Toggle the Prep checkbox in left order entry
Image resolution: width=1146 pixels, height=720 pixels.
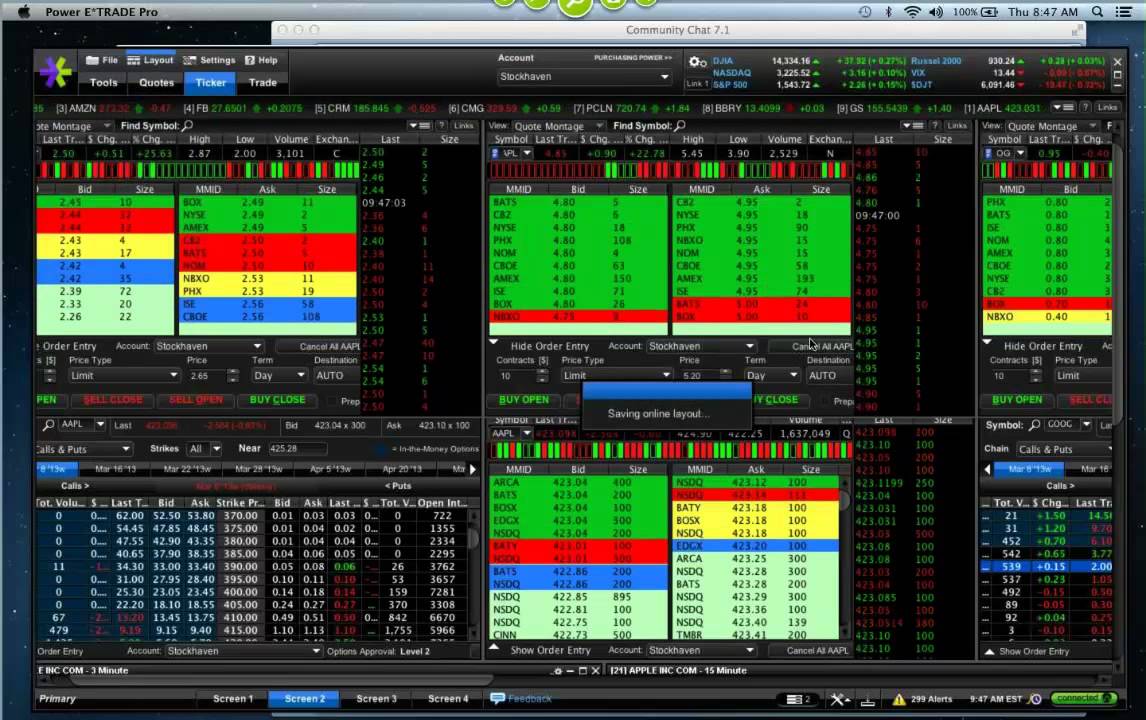[332, 400]
